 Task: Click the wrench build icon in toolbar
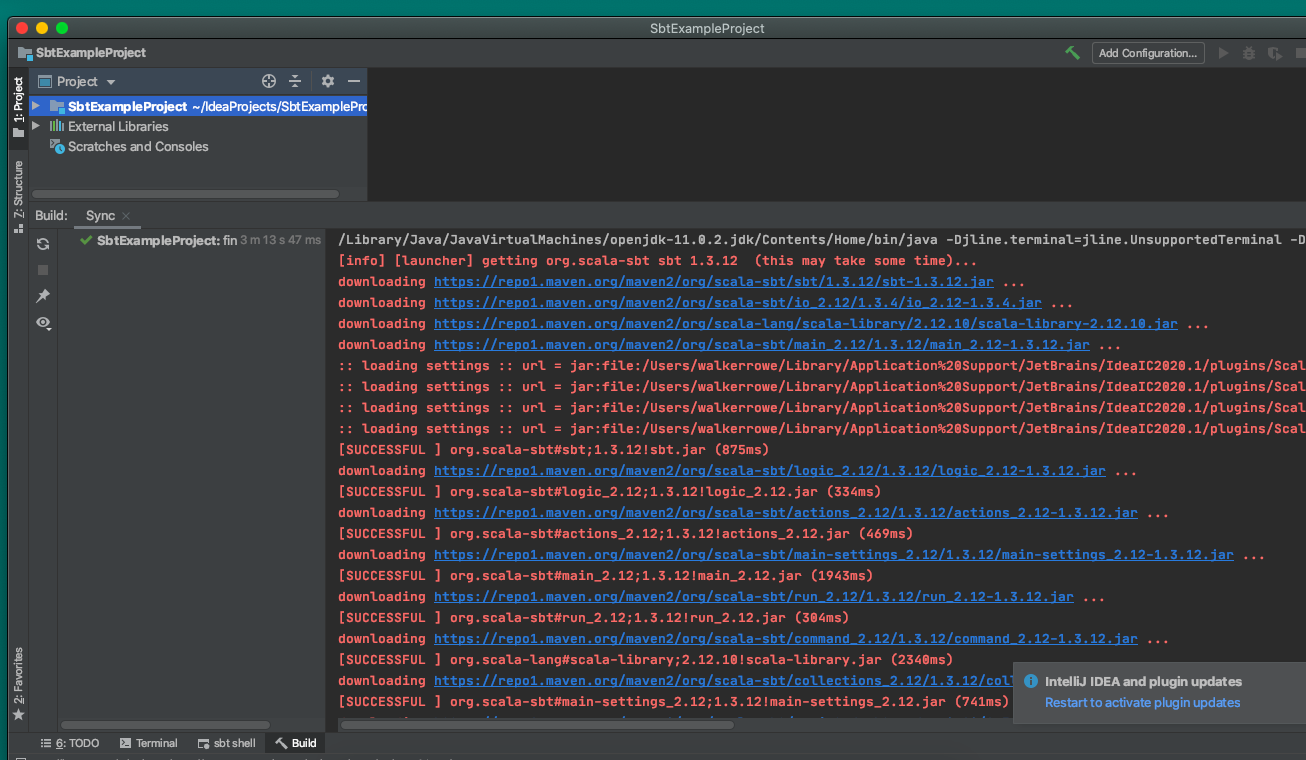tap(1071, 52)
